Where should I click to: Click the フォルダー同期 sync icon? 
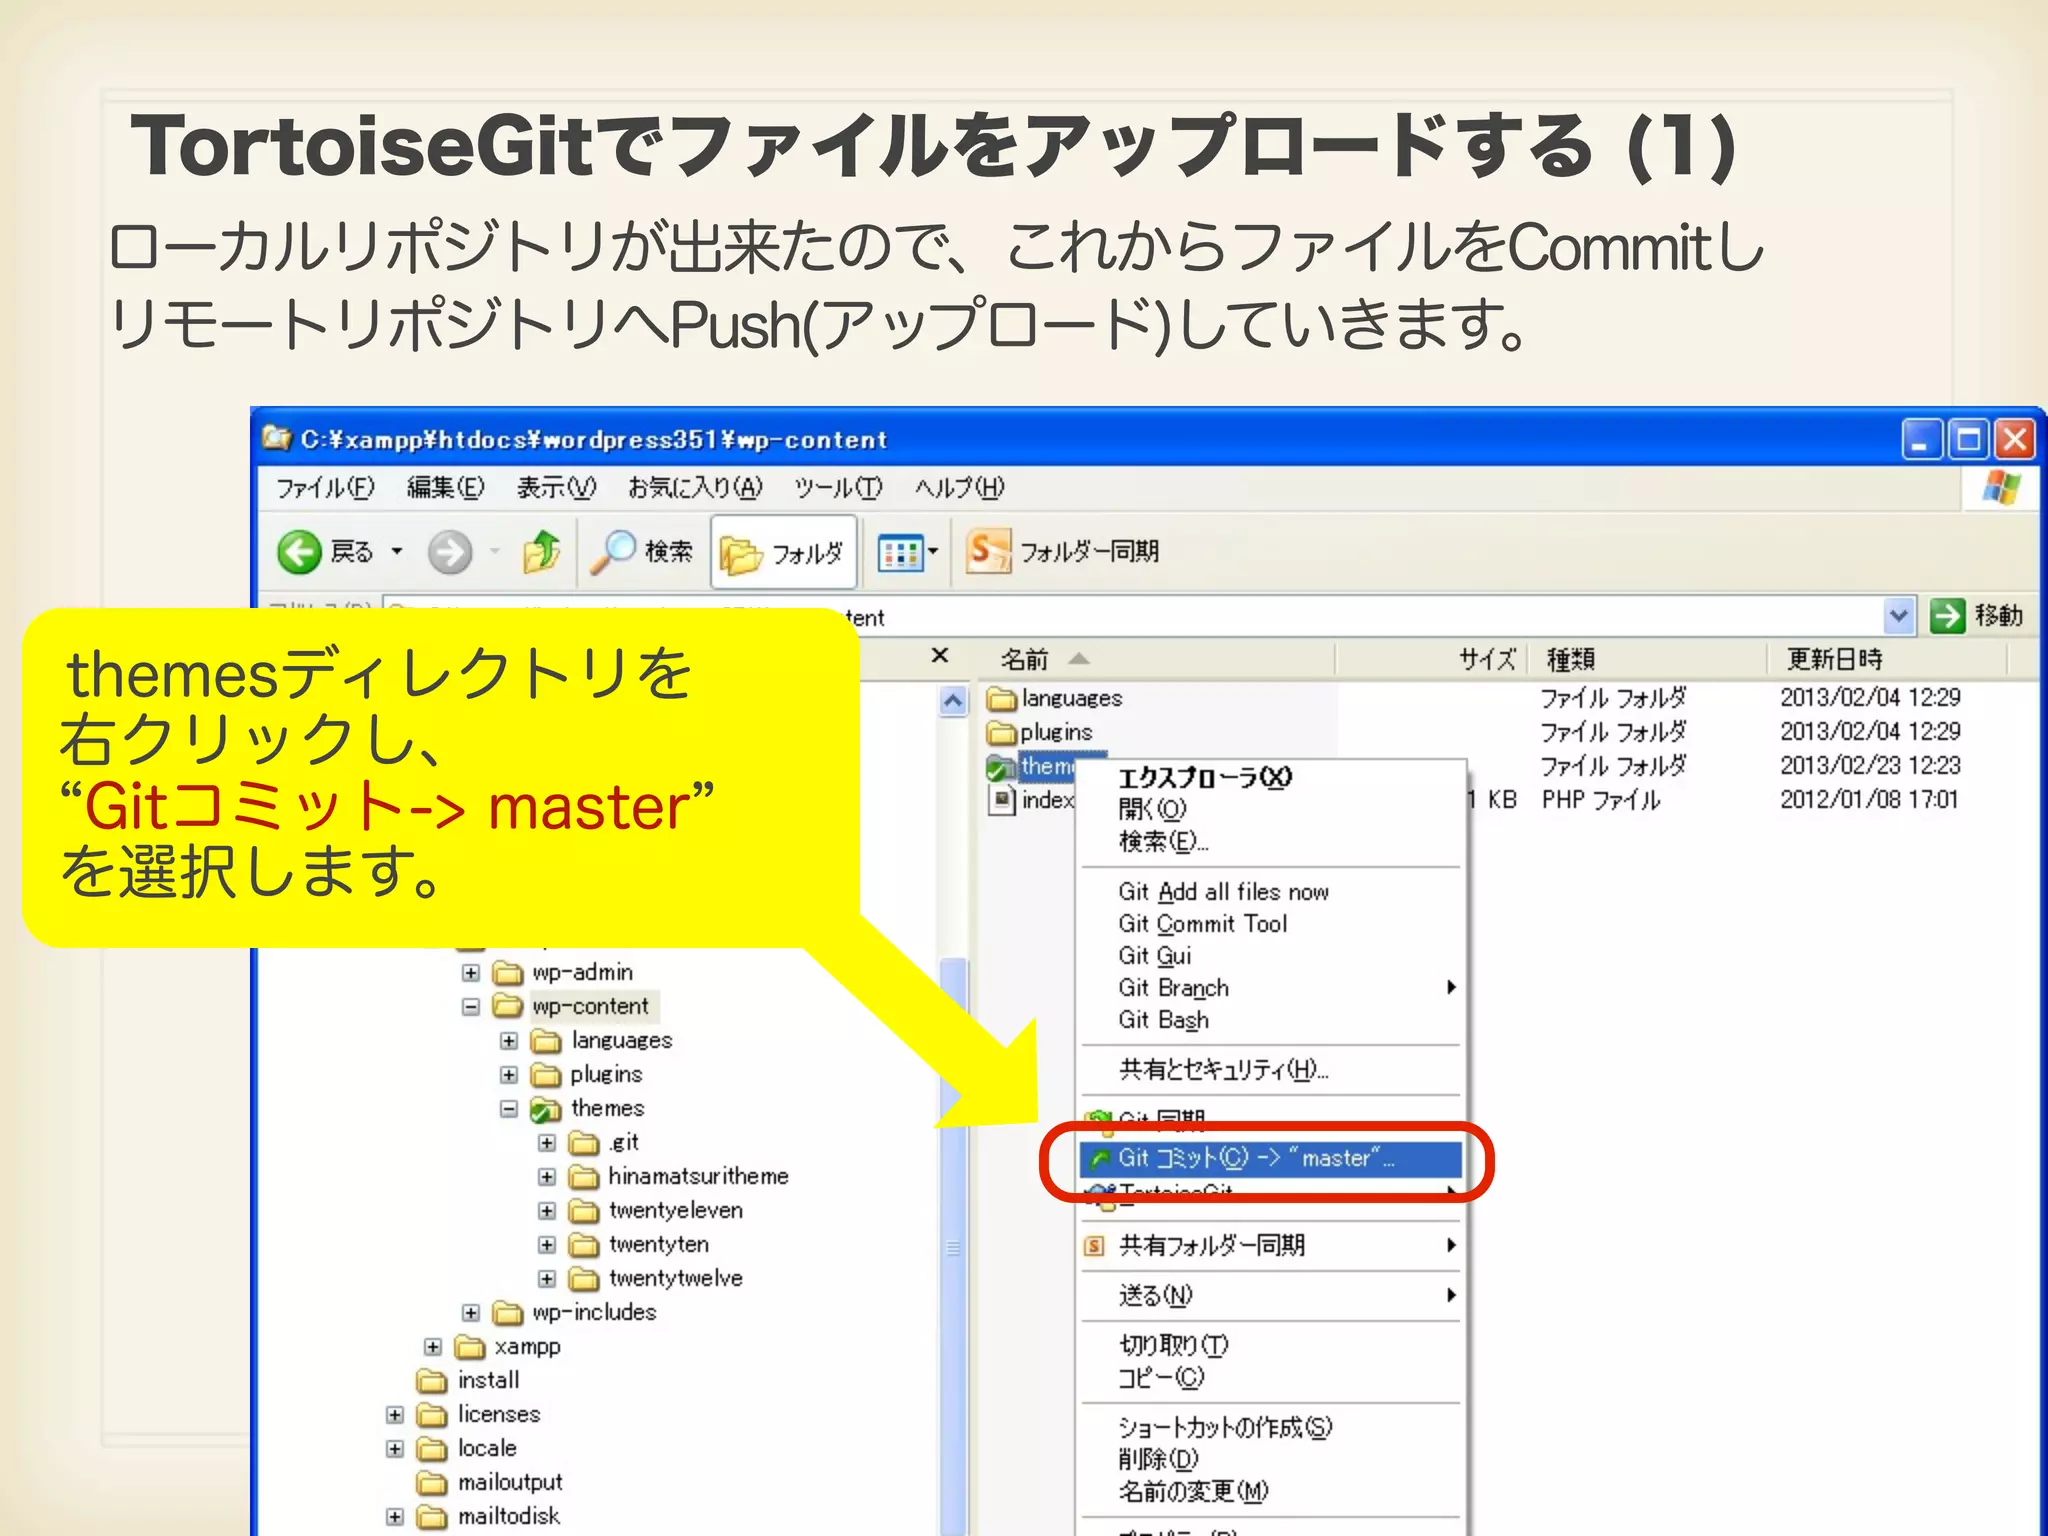click(988, 551)
